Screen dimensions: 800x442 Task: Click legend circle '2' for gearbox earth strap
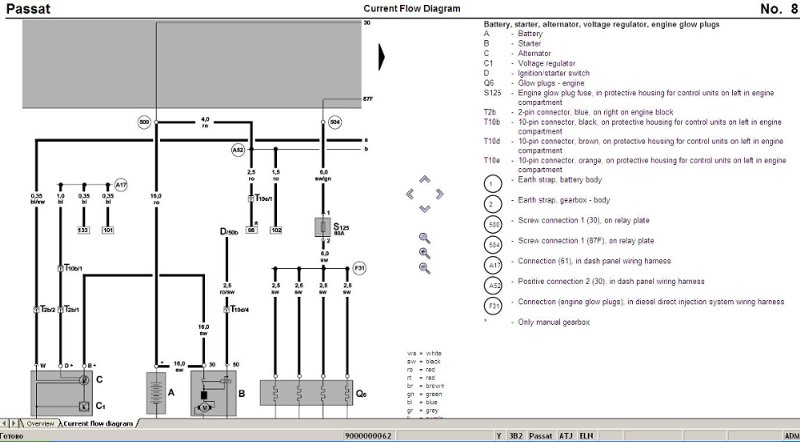click(492, 204)
